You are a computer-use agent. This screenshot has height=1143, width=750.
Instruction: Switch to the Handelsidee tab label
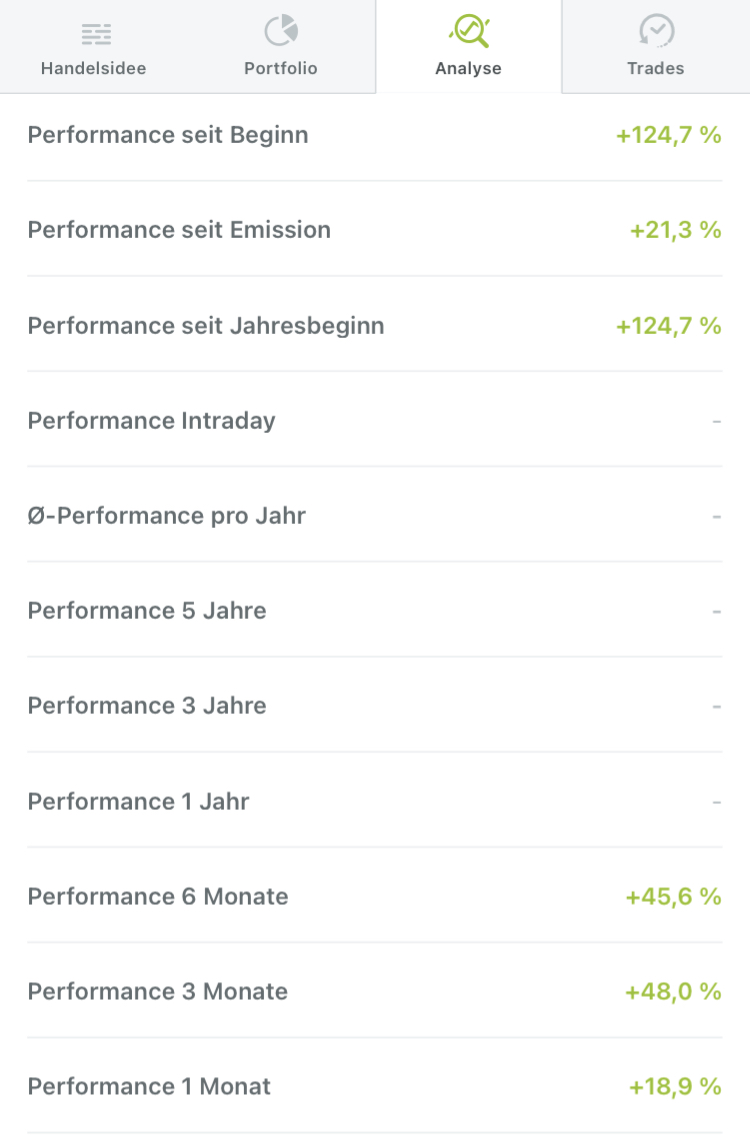click(93, 69)
